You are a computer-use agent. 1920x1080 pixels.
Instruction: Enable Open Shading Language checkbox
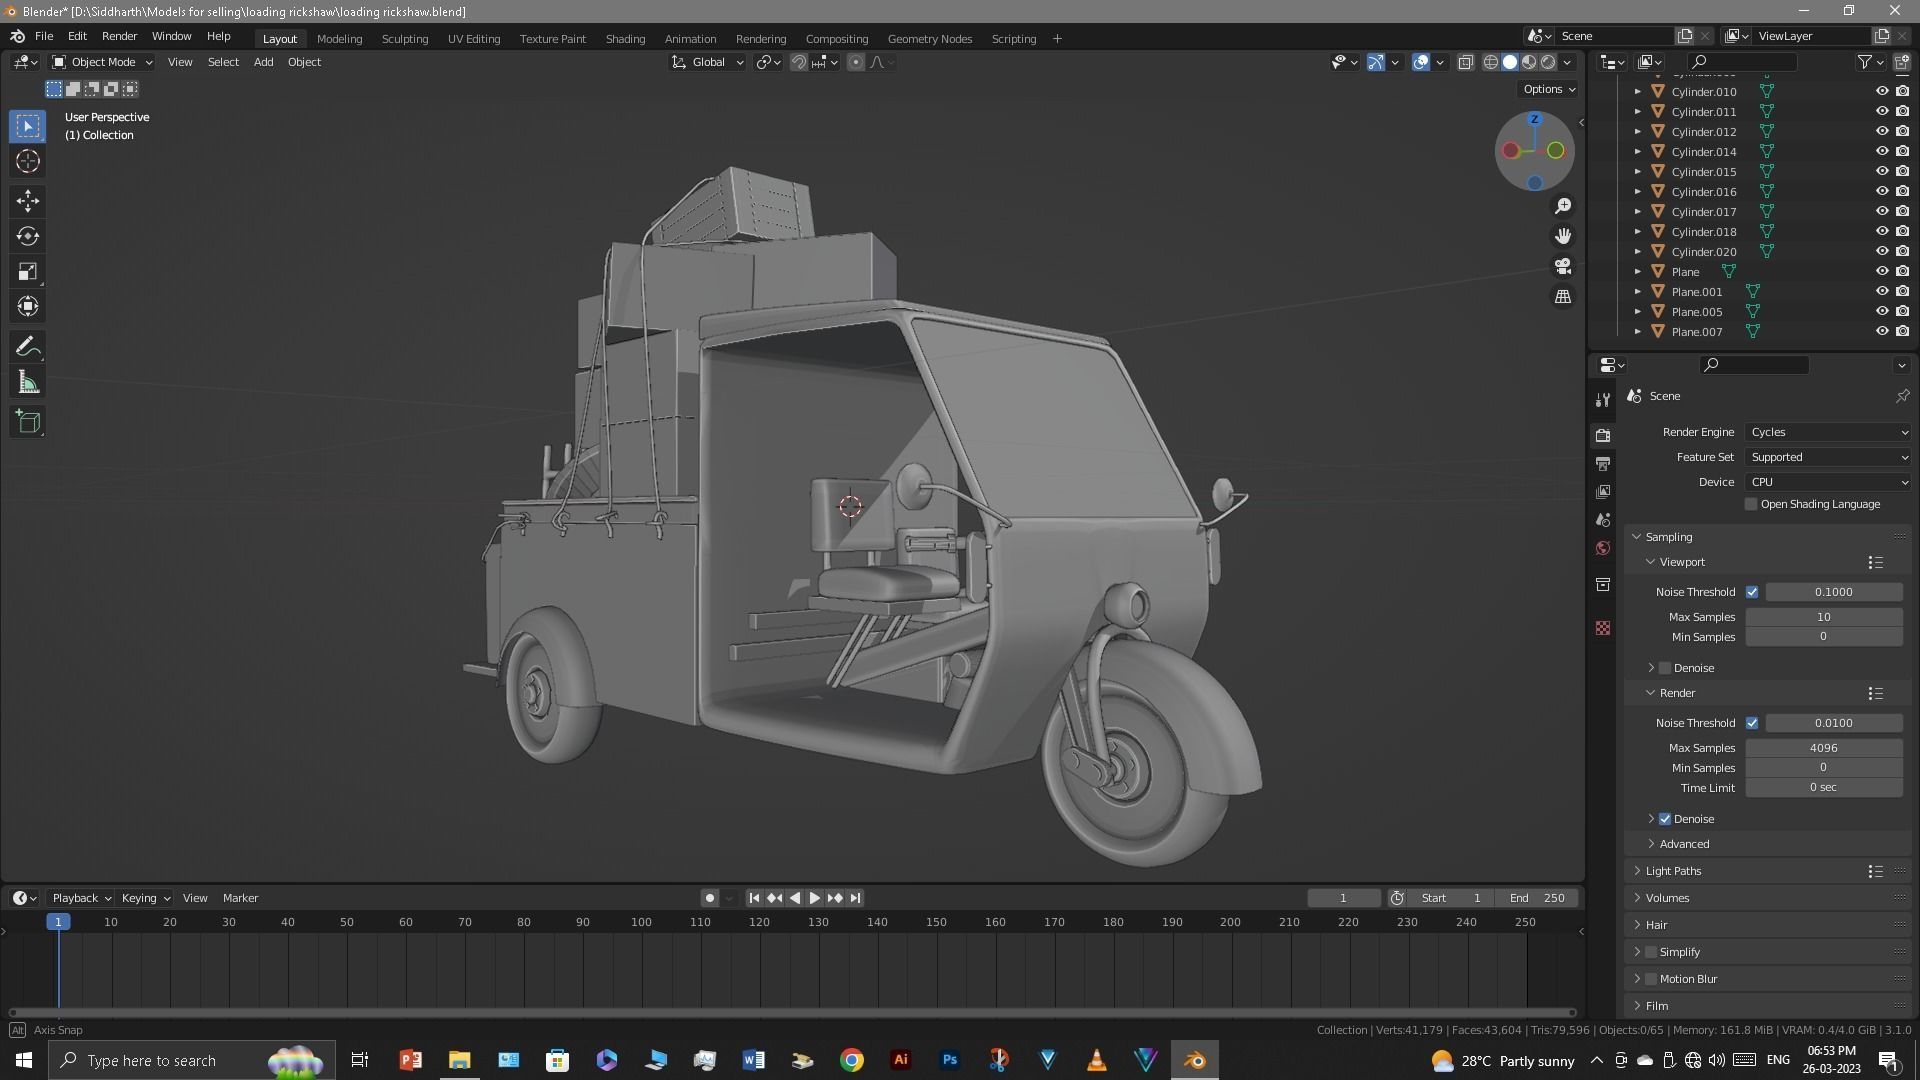point(1751,505)
